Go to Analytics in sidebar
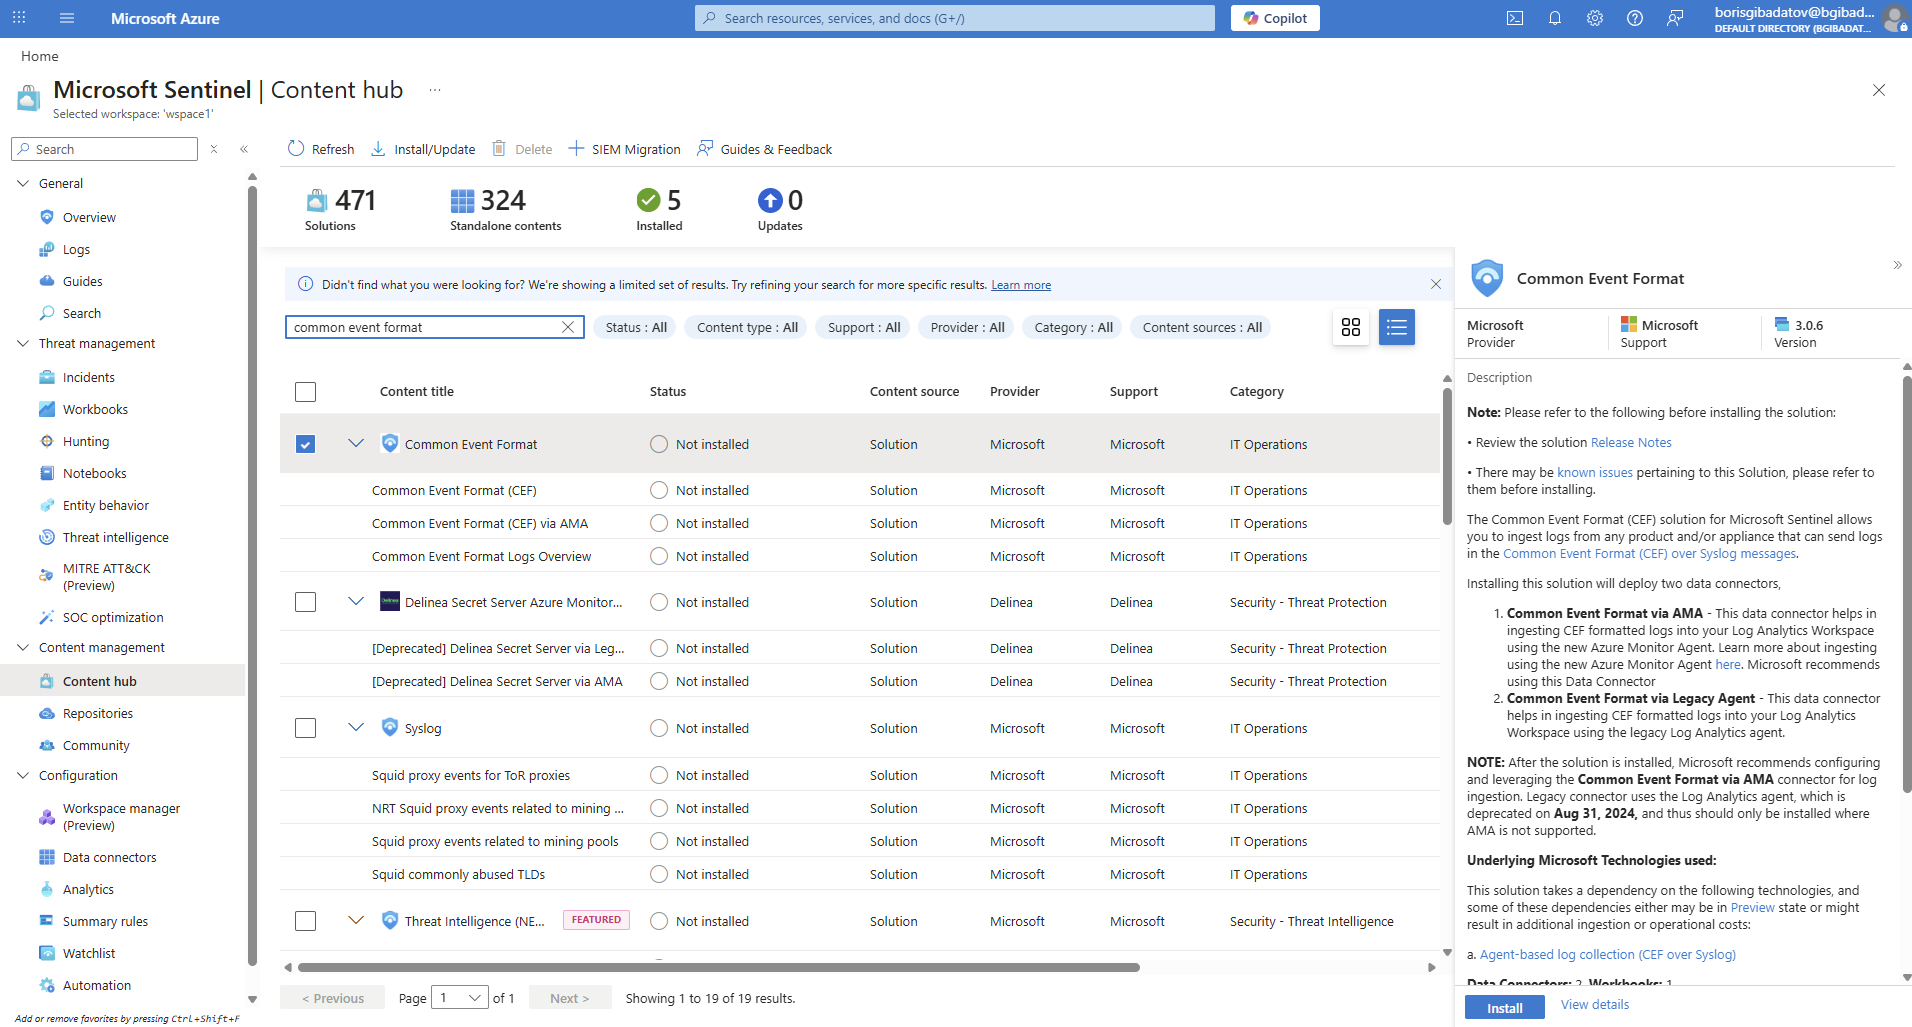The image size is (1912, 1027). (x=88, y=889)
